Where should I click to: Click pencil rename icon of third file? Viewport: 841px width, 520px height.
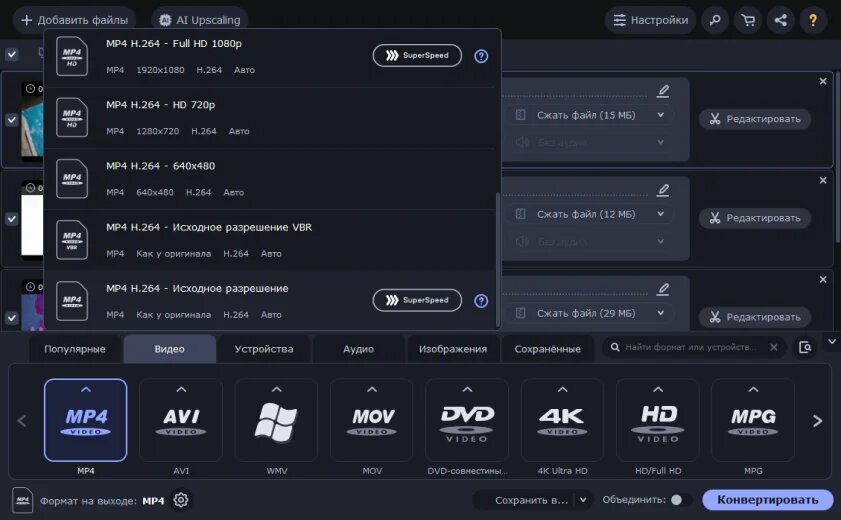[663, 289]
